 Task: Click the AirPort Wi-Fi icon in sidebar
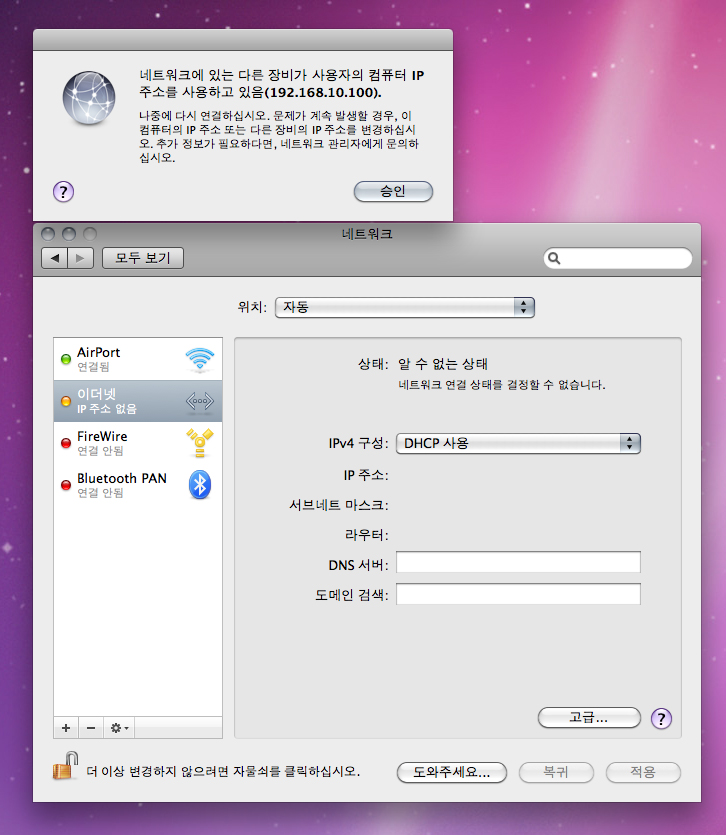click(200, 359)
